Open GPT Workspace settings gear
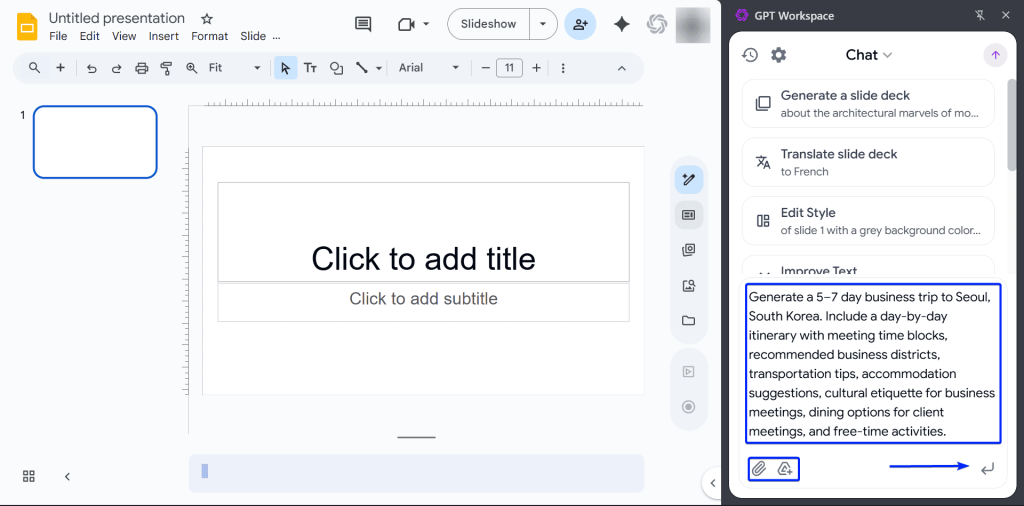The image size is (1024, 506). pyautogui.click(x=778, y=55)
